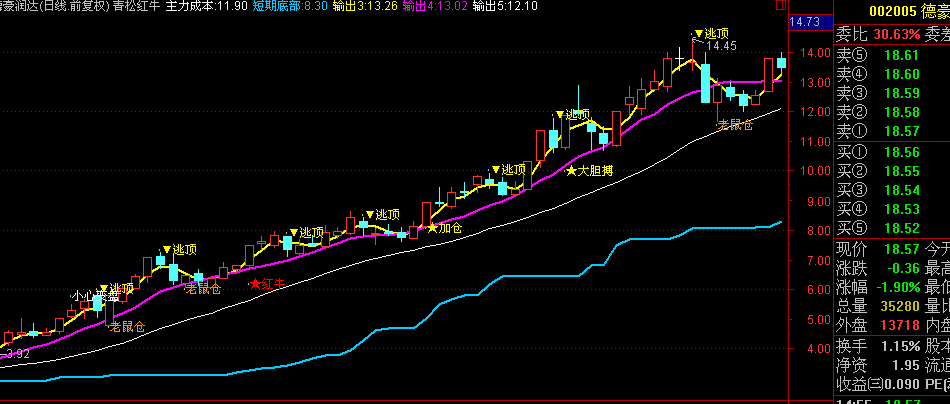The image size is (950, 404).
Task: Select the 卖① ask price 18.57 row
Action: tap(890, 131)
